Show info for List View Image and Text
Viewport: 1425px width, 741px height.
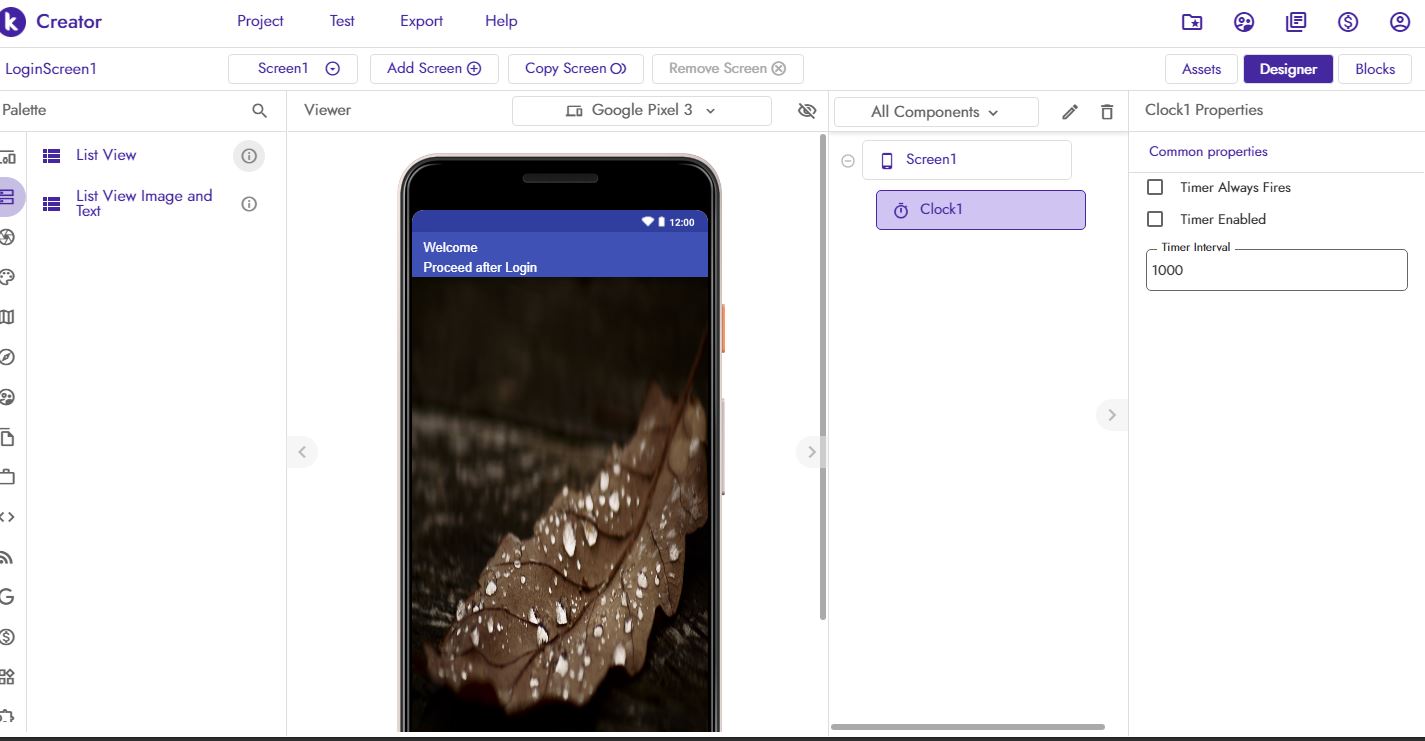(249, 204)
